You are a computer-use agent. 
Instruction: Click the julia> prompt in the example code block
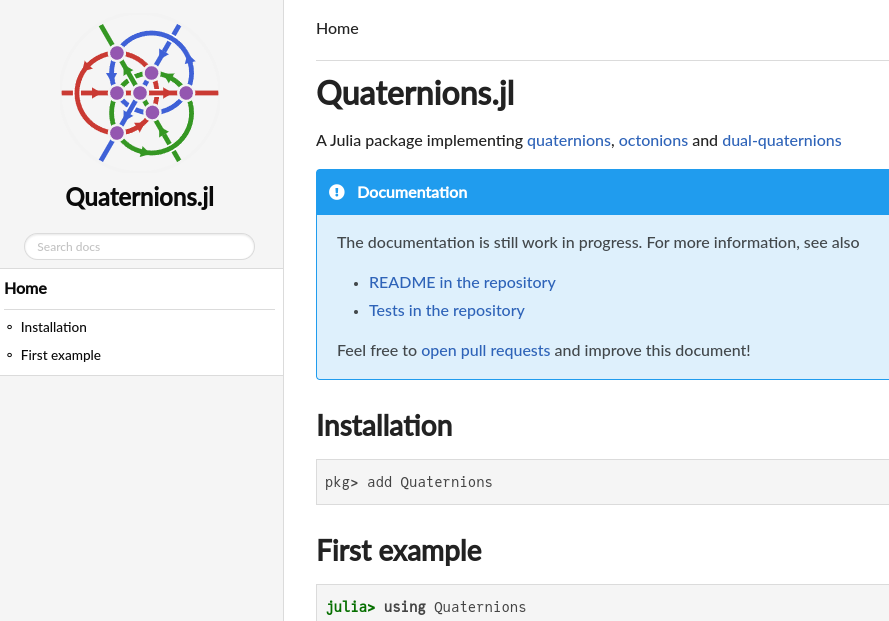348,607
